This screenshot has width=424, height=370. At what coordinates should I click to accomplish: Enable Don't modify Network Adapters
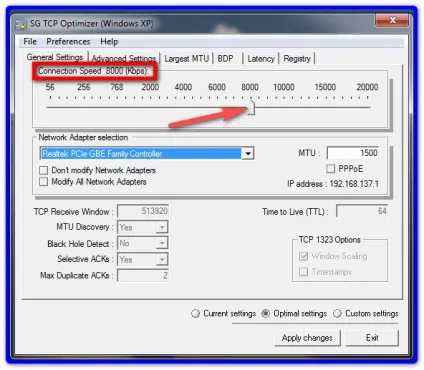point(97,170)
